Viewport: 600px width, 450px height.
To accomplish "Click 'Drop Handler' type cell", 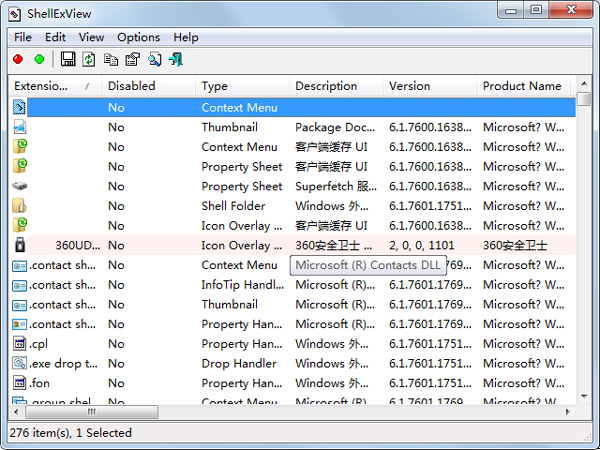I will tap(239, 364).
